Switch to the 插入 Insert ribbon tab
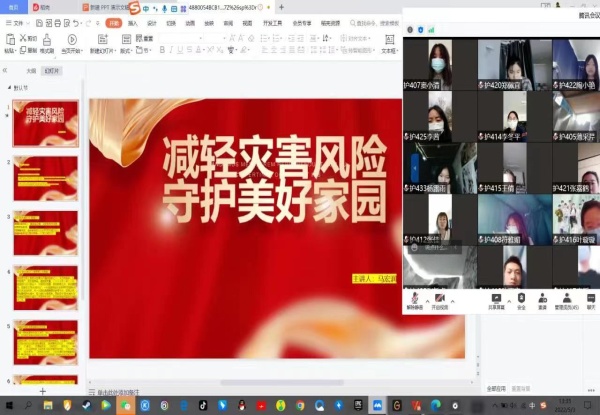Image resolution: width=600 pixels, height=415 pixels. (133, 21)
